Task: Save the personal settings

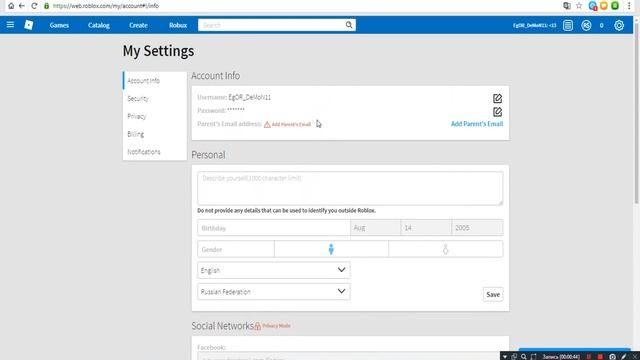Action: [493, 294]
